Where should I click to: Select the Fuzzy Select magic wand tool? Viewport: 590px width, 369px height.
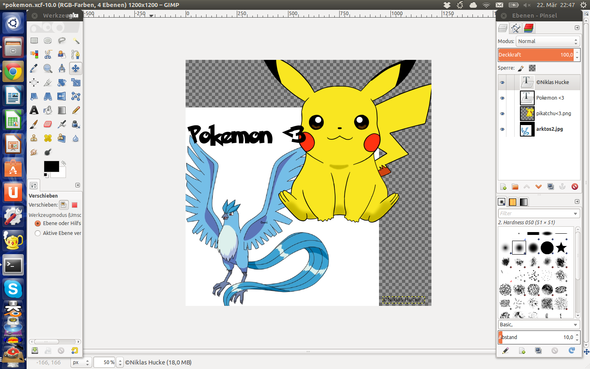tap(76, 41)
